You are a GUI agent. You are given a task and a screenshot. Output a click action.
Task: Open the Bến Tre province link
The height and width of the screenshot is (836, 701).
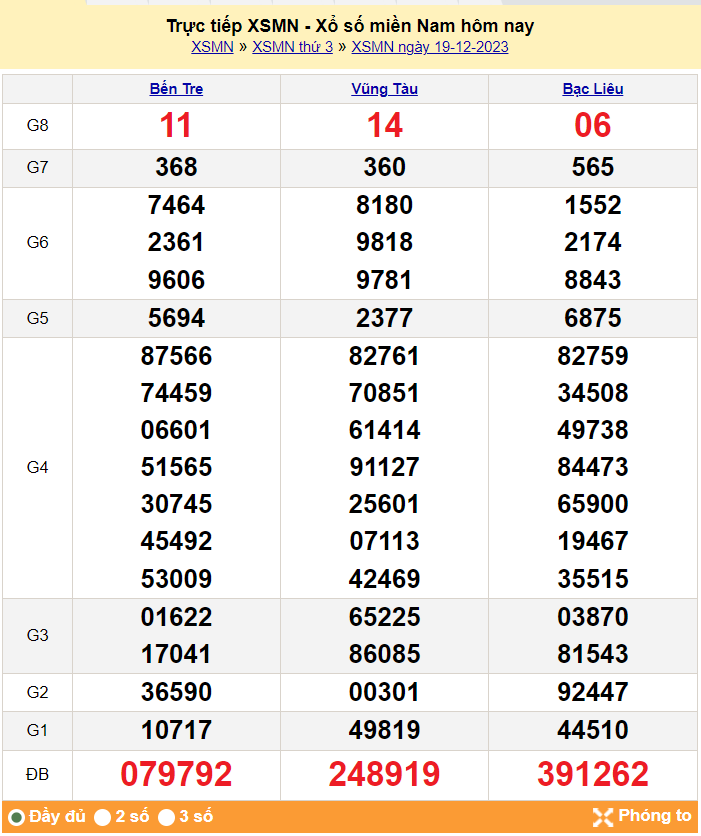pyautogui.click(x=176, y=89)
